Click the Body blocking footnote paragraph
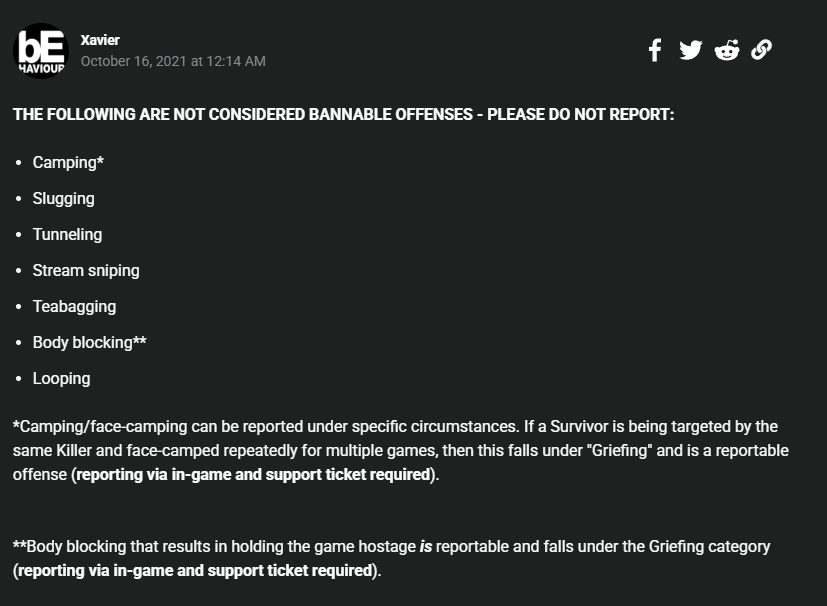 pyautogui.click(x=391, y=559)
